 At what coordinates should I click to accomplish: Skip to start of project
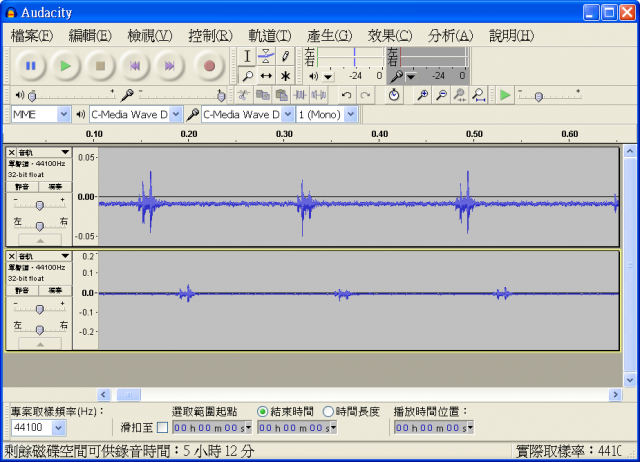pos(135,66)
